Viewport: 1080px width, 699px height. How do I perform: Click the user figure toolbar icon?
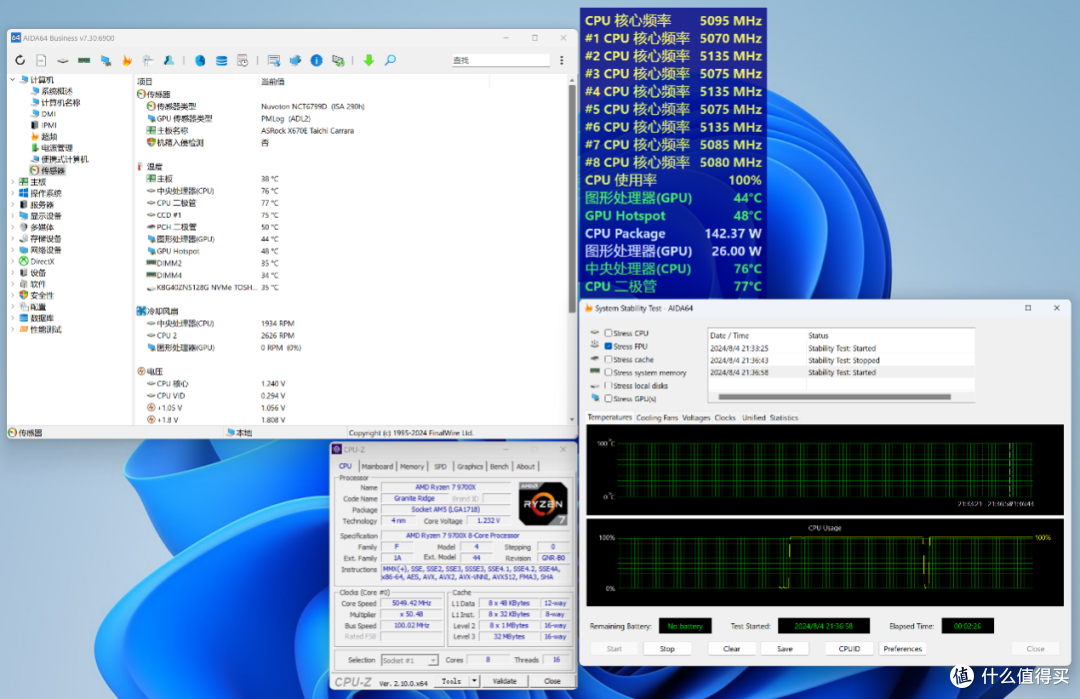coord(169,61)
